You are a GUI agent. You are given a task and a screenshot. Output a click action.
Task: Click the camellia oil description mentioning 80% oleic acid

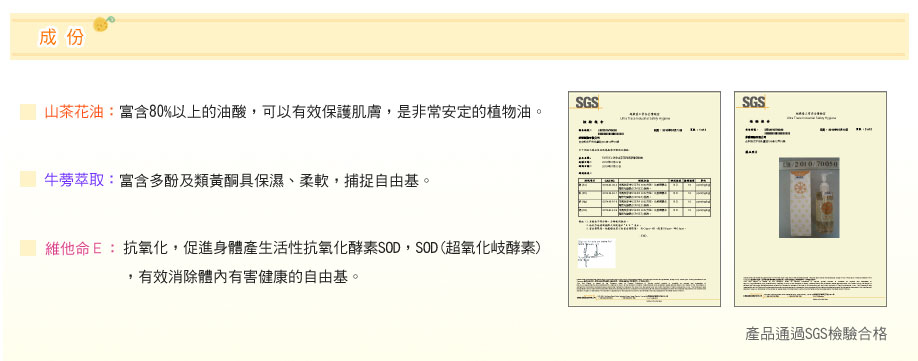(x=331, y=112)
